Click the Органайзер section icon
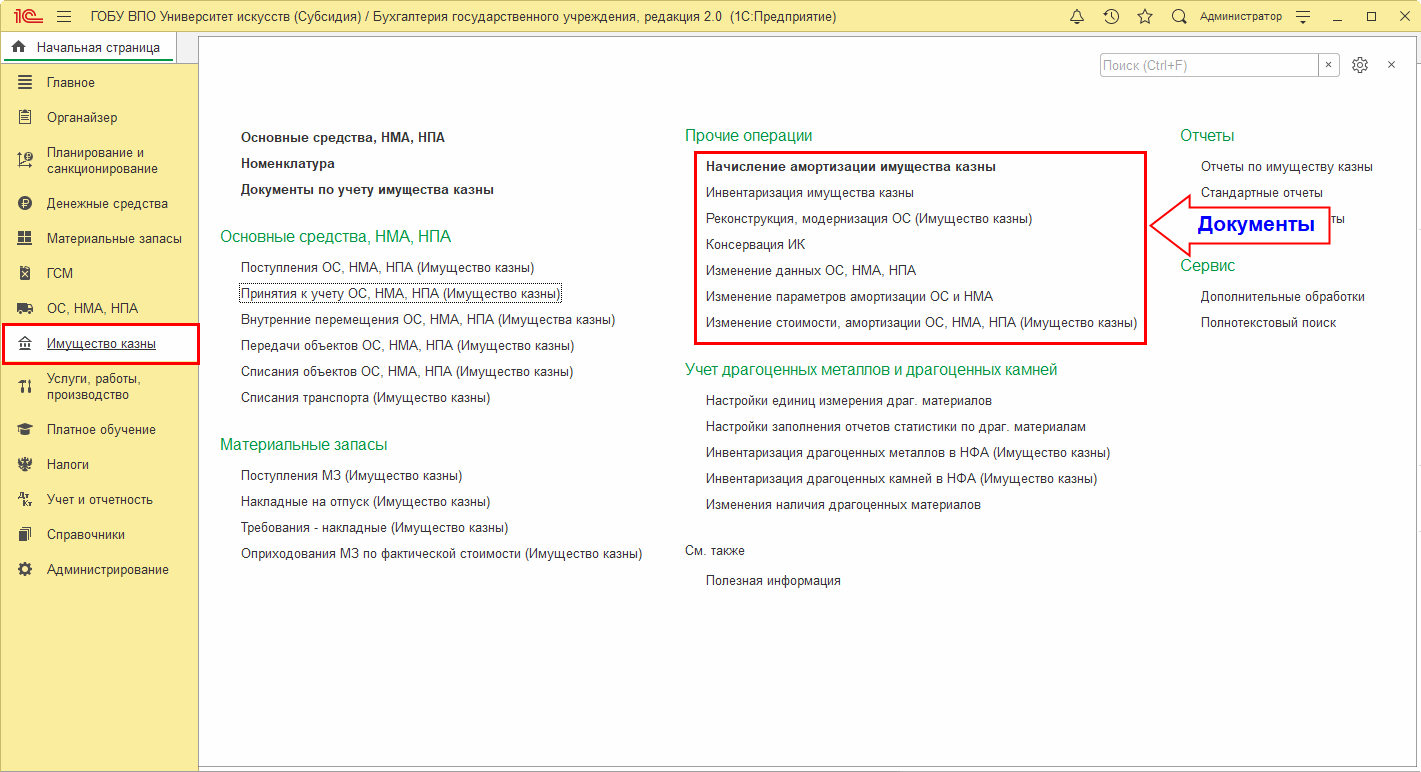This screenshot has height=772, width=1421. tap(25, 117)
